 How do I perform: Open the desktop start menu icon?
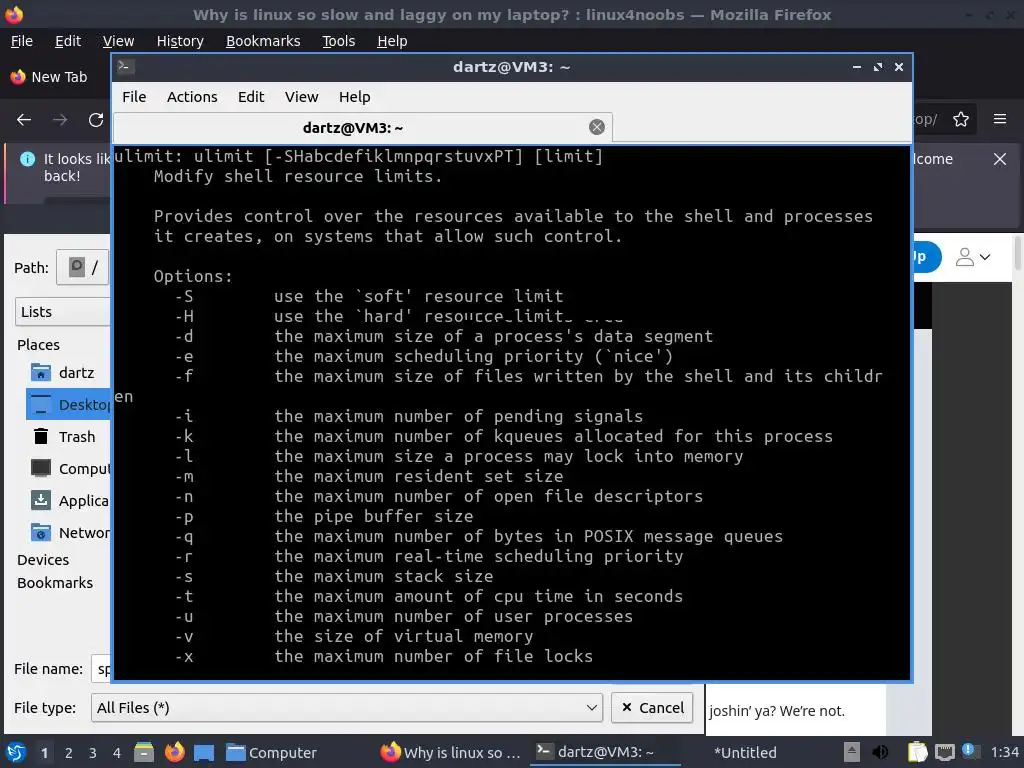16,752
